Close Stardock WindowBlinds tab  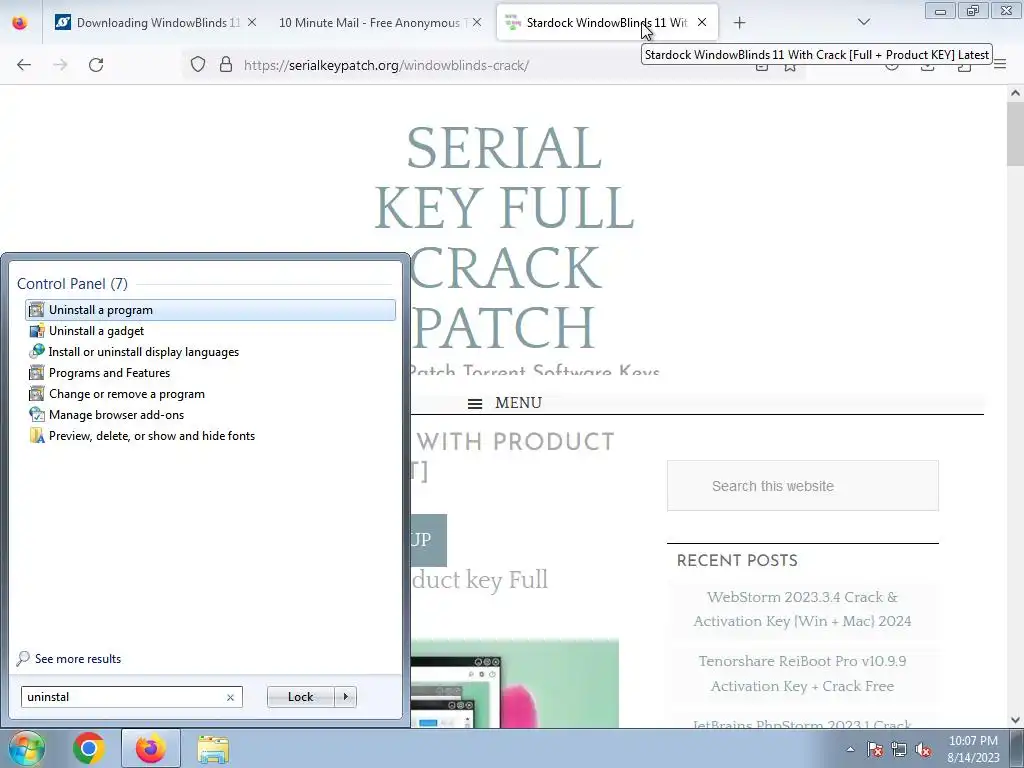[702, 22]
